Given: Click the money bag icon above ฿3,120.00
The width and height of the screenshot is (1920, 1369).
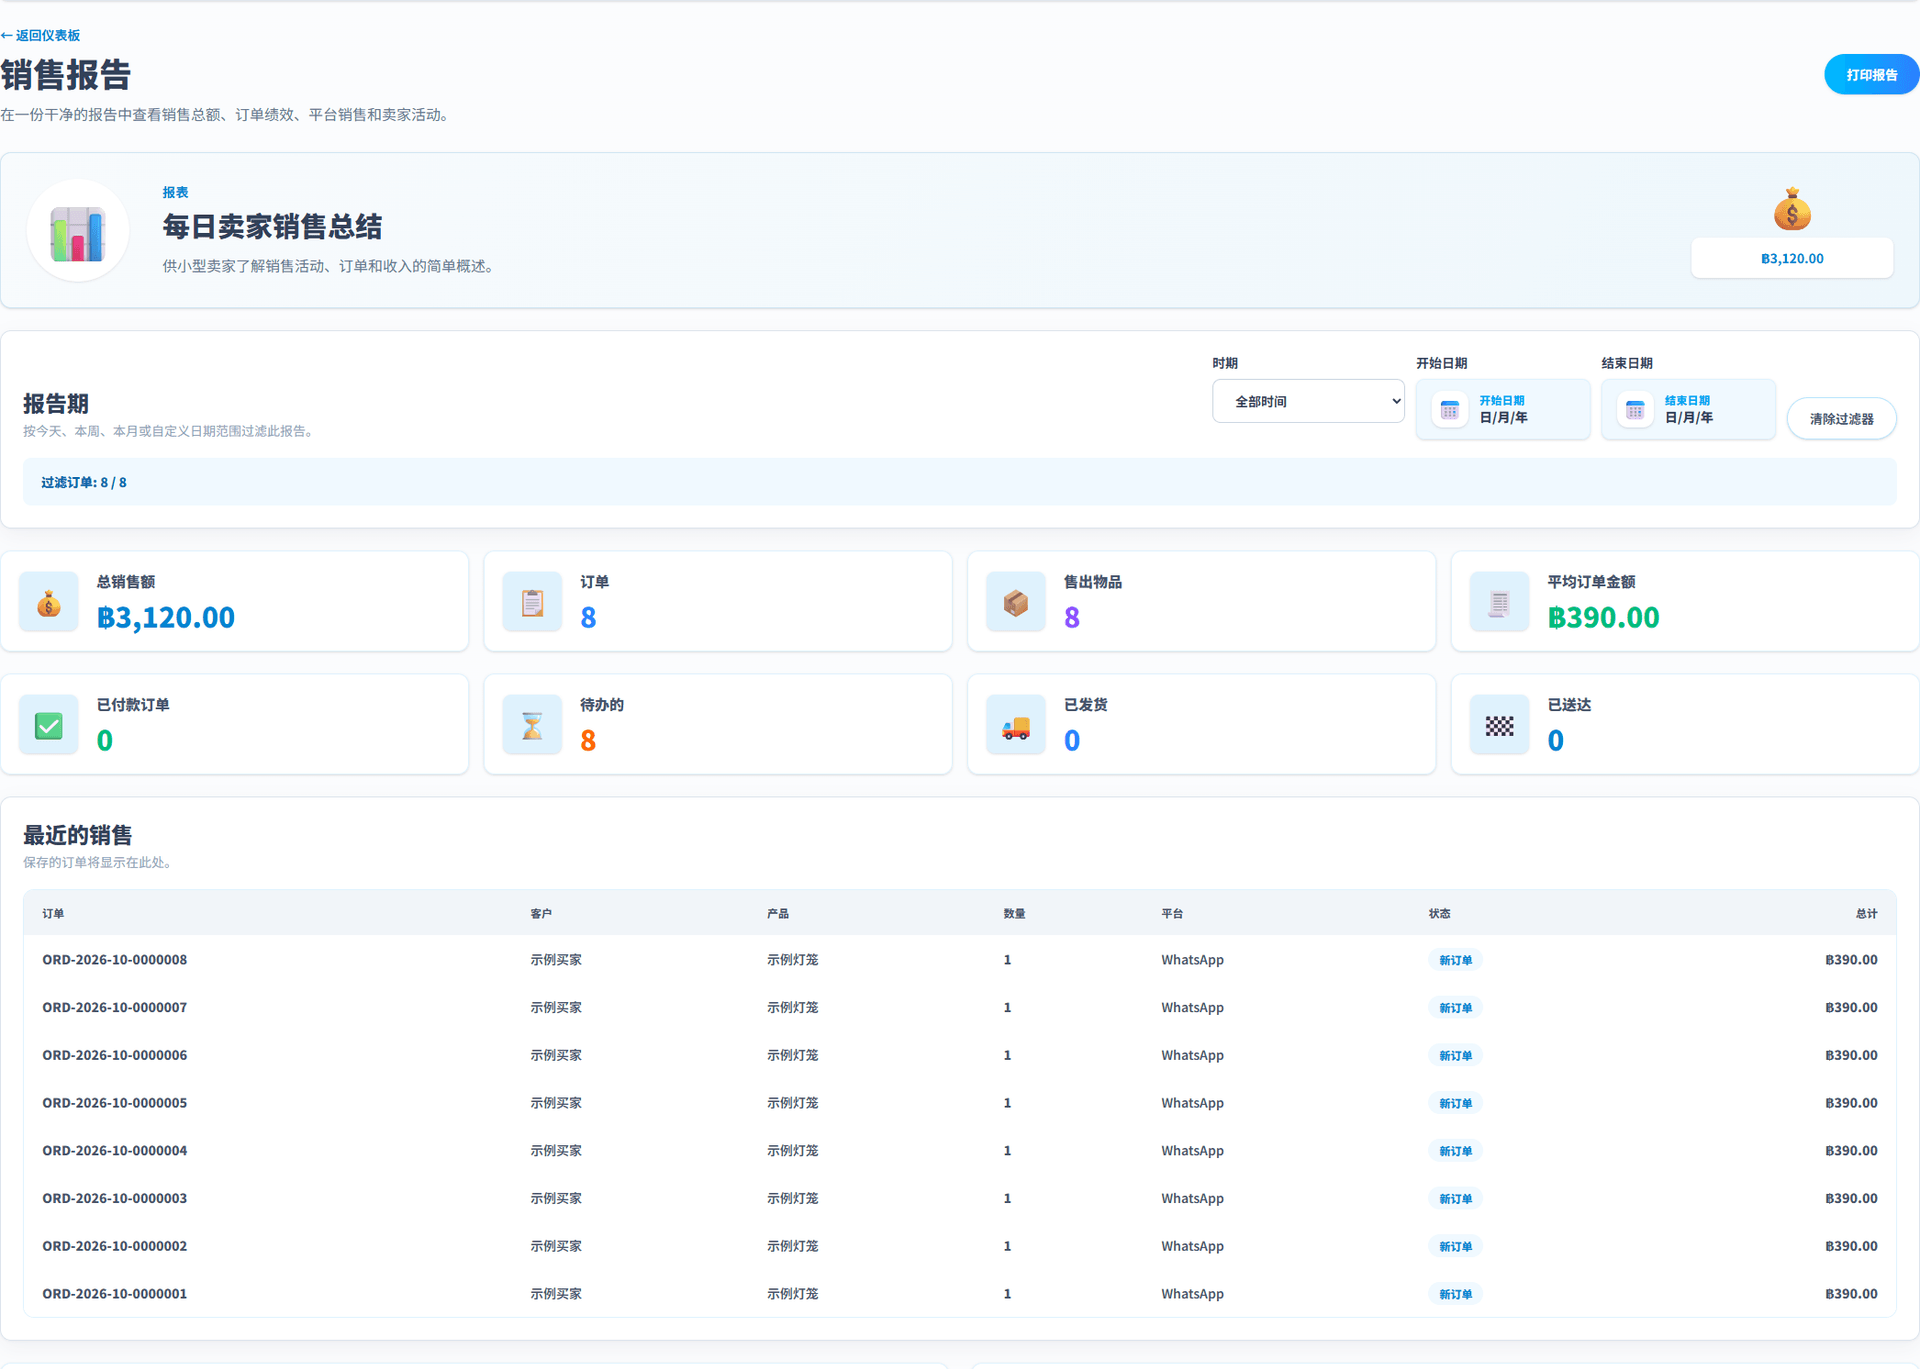Looking at the screenshot, I should click(x=1791, y=210).
